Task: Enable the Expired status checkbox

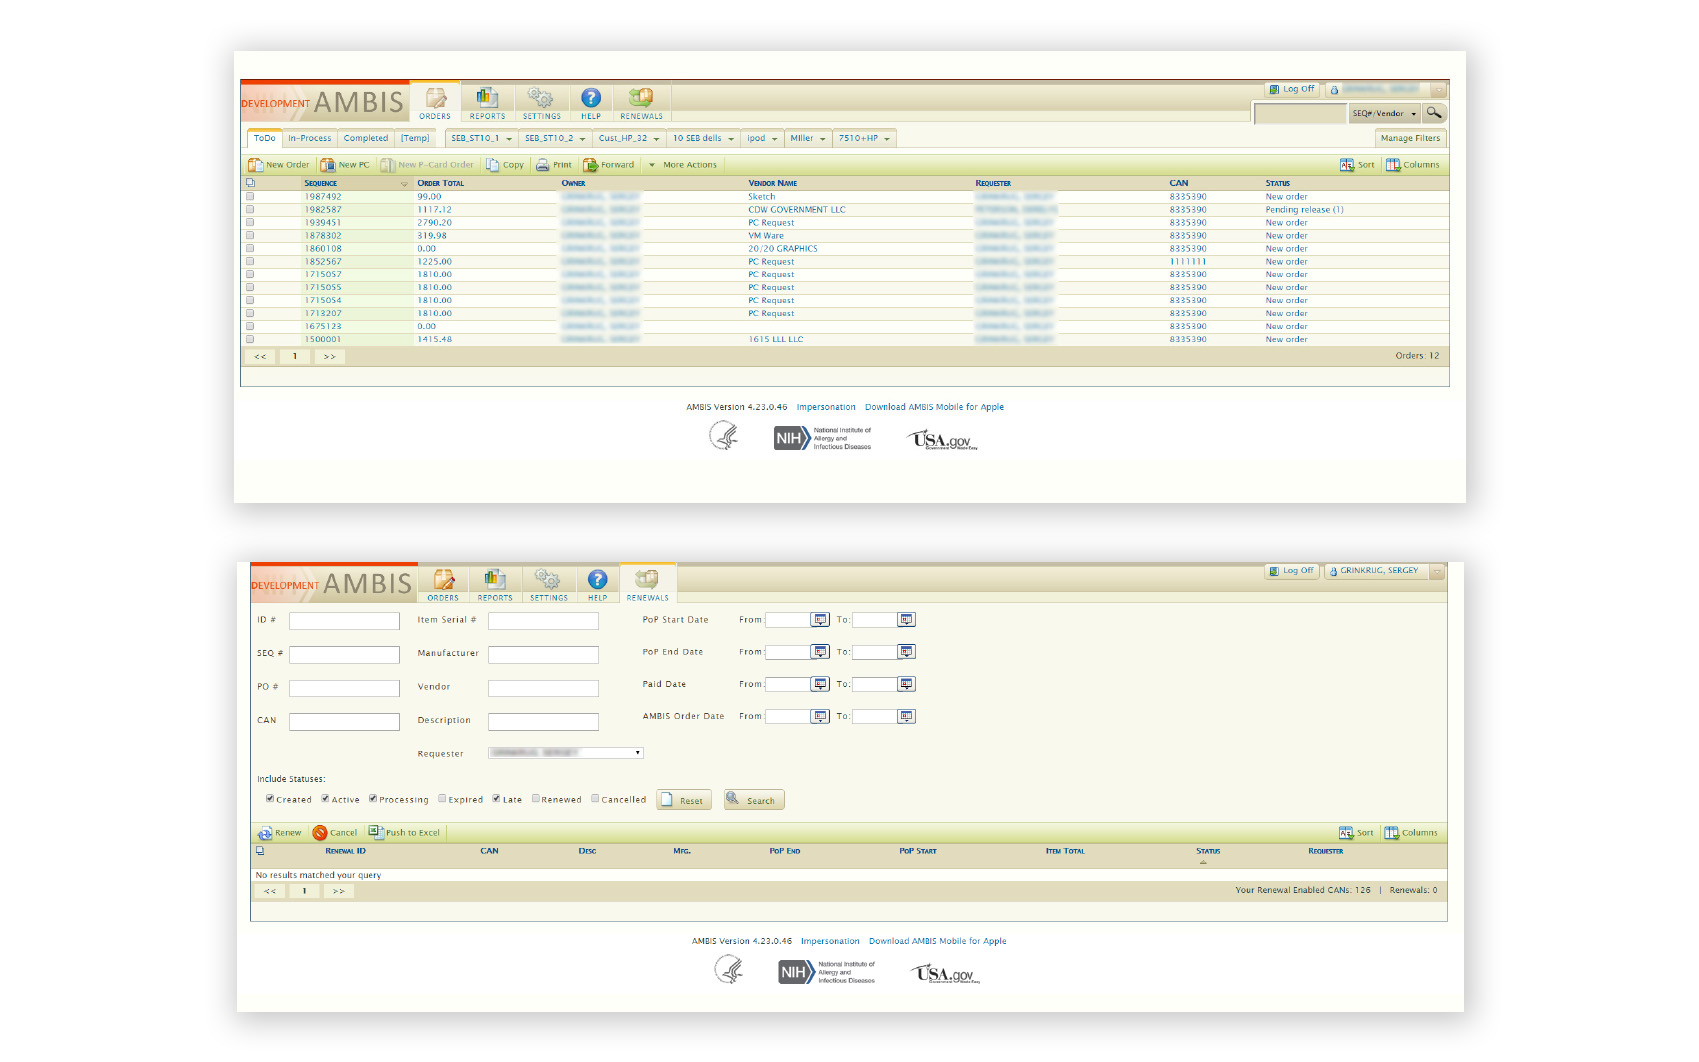Action: (x=442, y=798)
